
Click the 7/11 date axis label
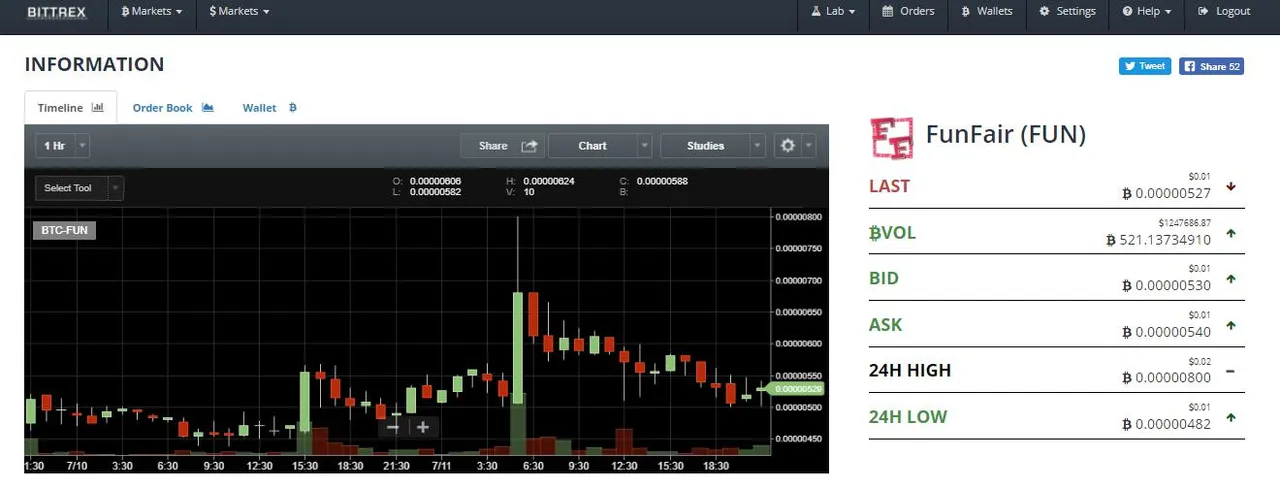(443, 466)
